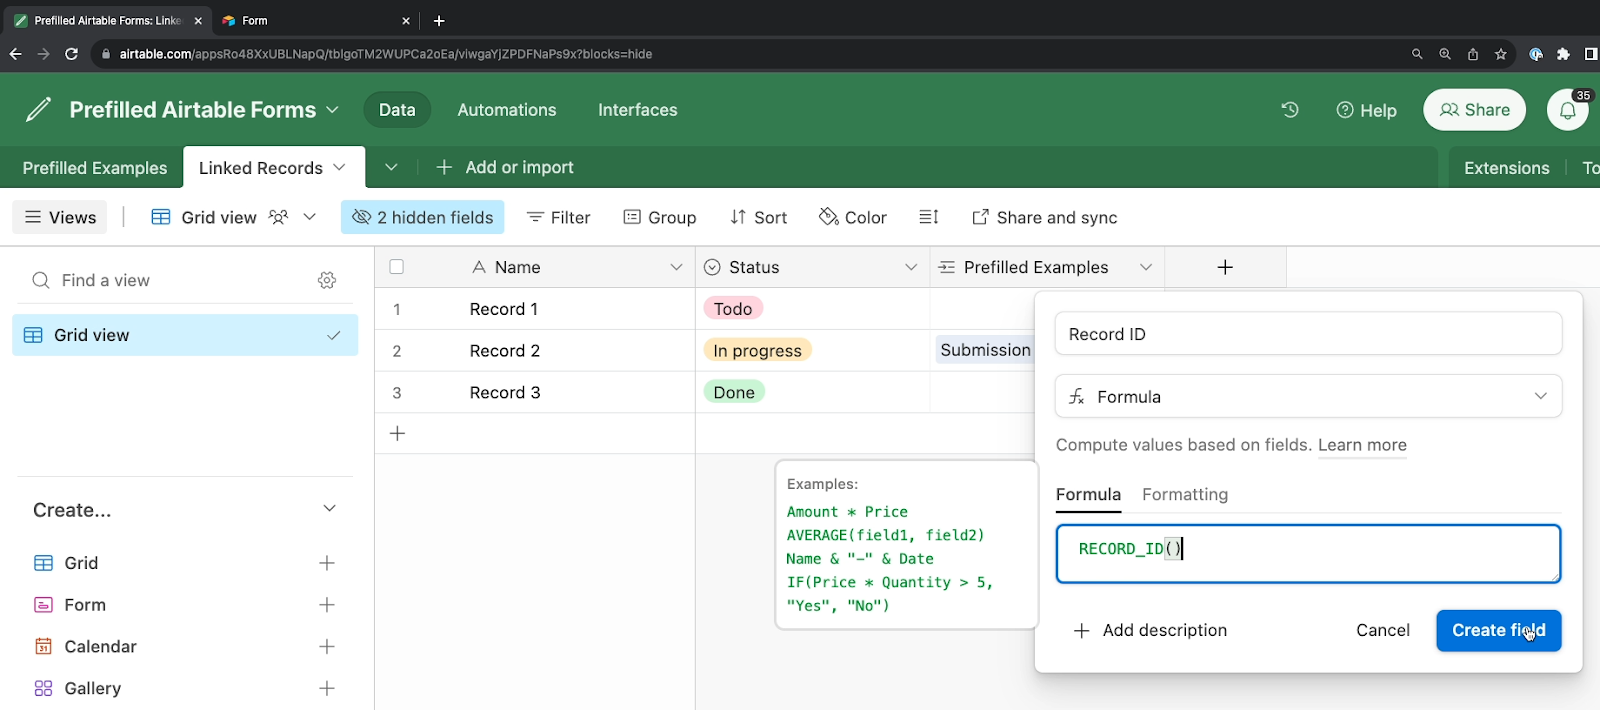This screenshot has height=710, width=1600.
Task: Add a new record row plus
Action: tap(397, 433)
